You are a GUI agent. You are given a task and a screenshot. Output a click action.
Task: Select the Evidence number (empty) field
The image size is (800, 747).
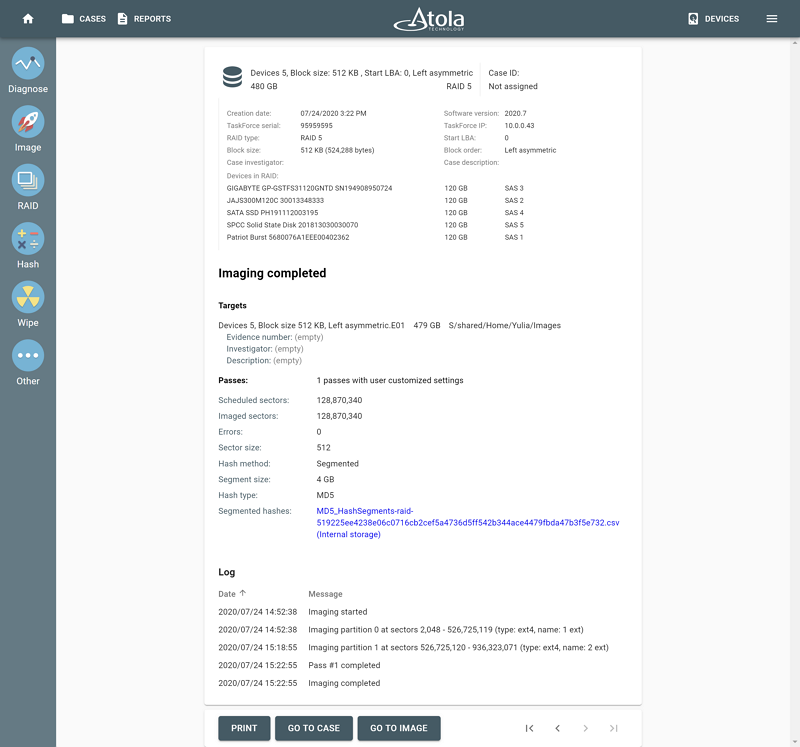(x=275, y=337)
